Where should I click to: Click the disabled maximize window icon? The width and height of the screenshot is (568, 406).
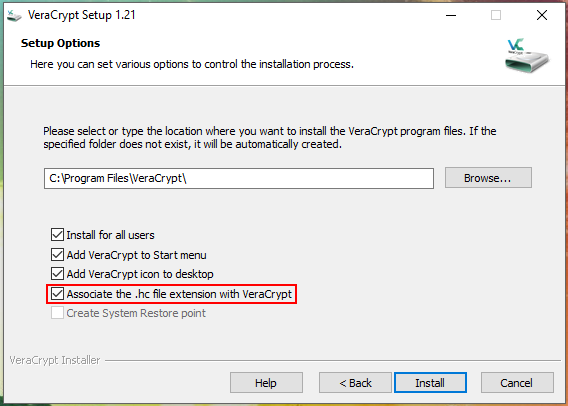tap(496, 15)
